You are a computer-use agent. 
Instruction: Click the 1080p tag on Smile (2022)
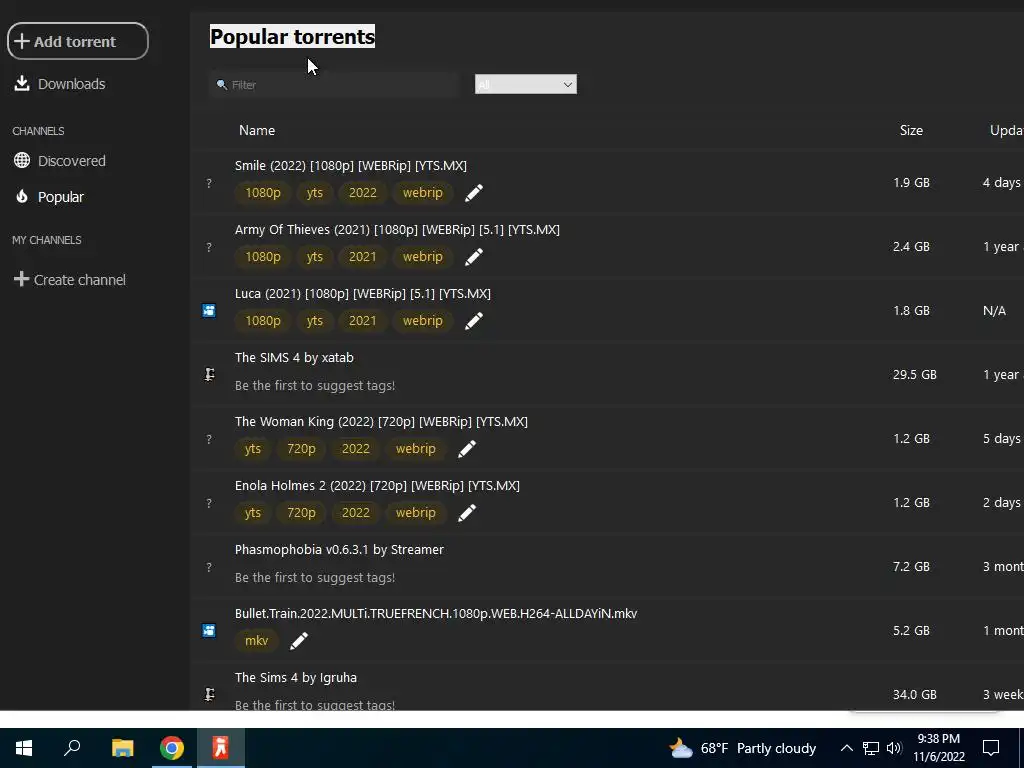tap(263, 193)
